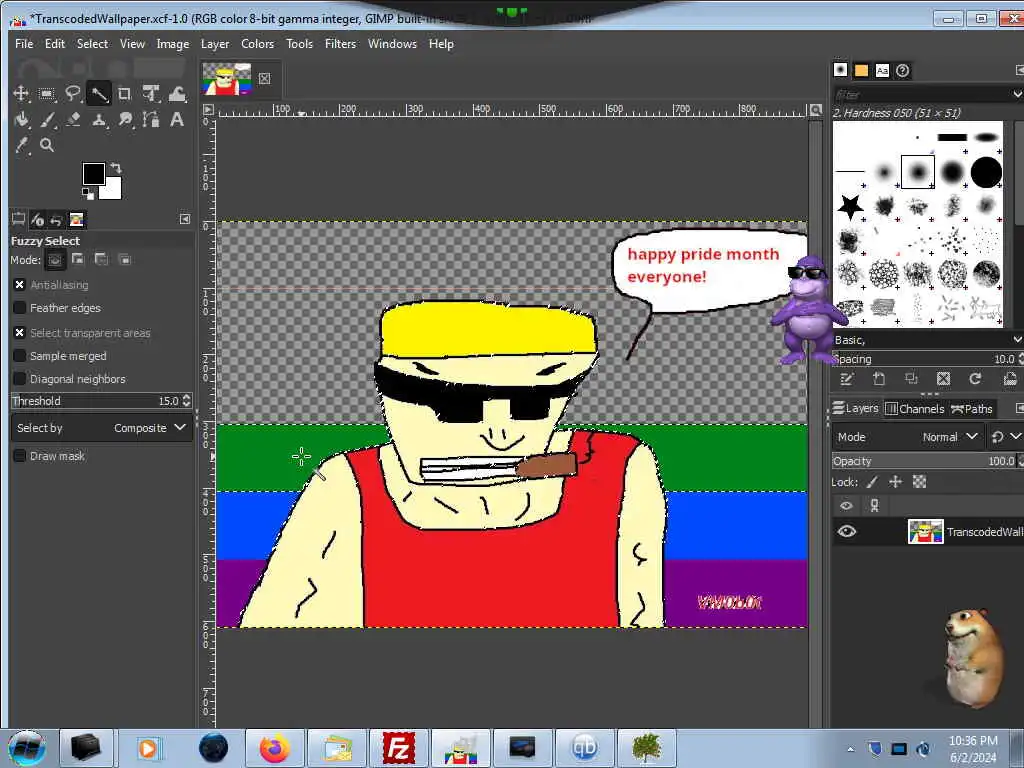Image resolution: width=1024 pixels, height=768 pixels.
Task: Pick the Color Picker eyedropper tool
Action: pos(21,146)
